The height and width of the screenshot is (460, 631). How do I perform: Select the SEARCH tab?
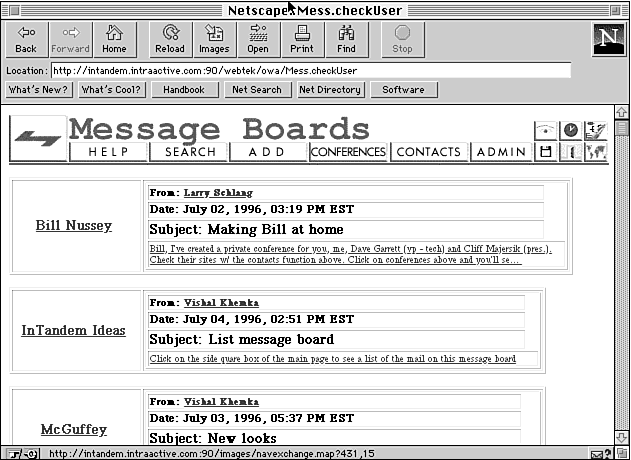tap(190, 152)
